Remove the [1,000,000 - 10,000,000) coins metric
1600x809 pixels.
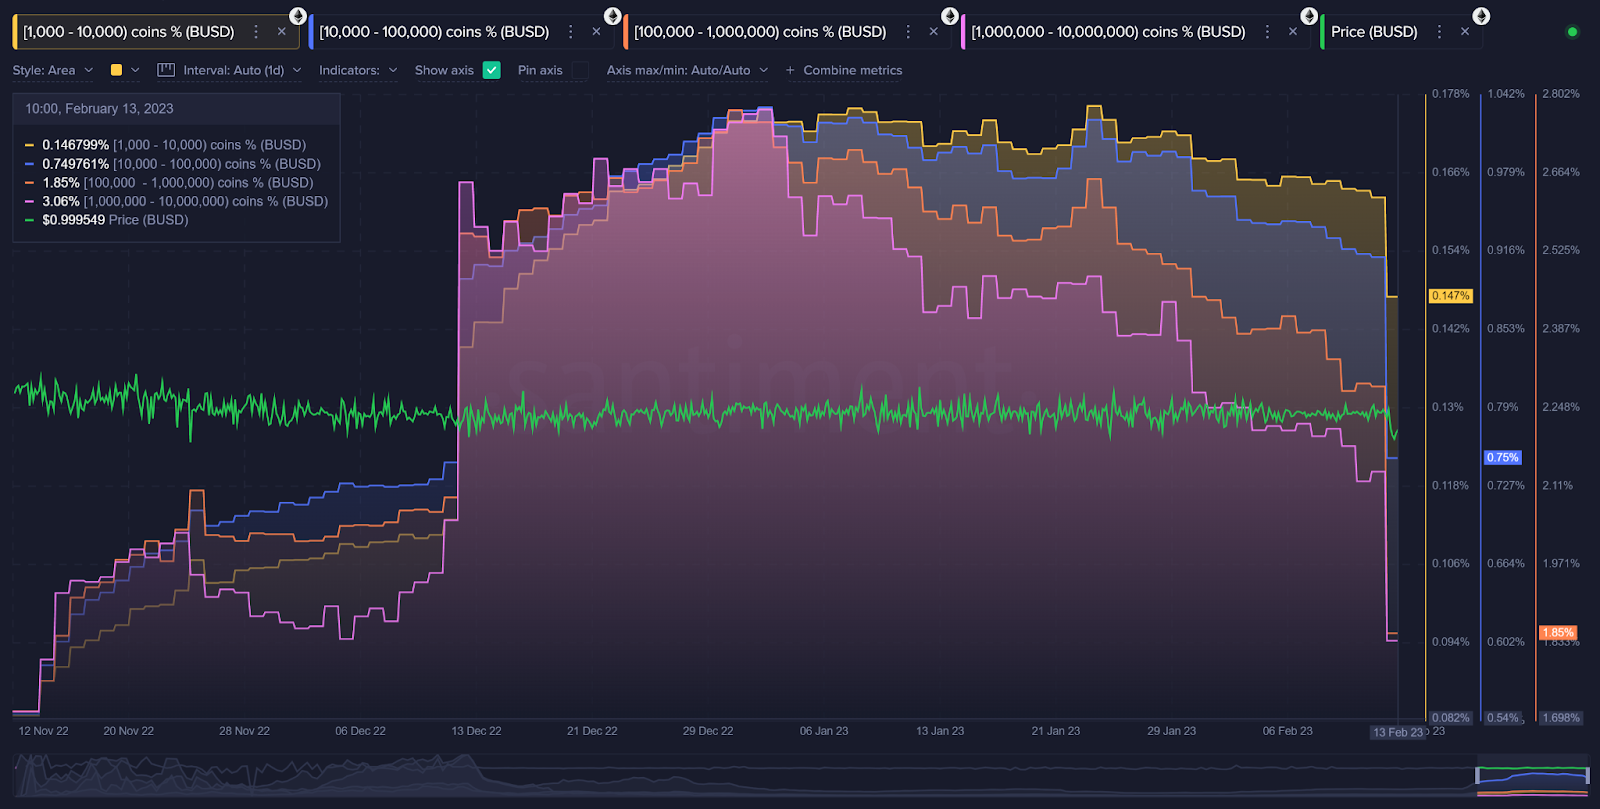(1292, 32)
